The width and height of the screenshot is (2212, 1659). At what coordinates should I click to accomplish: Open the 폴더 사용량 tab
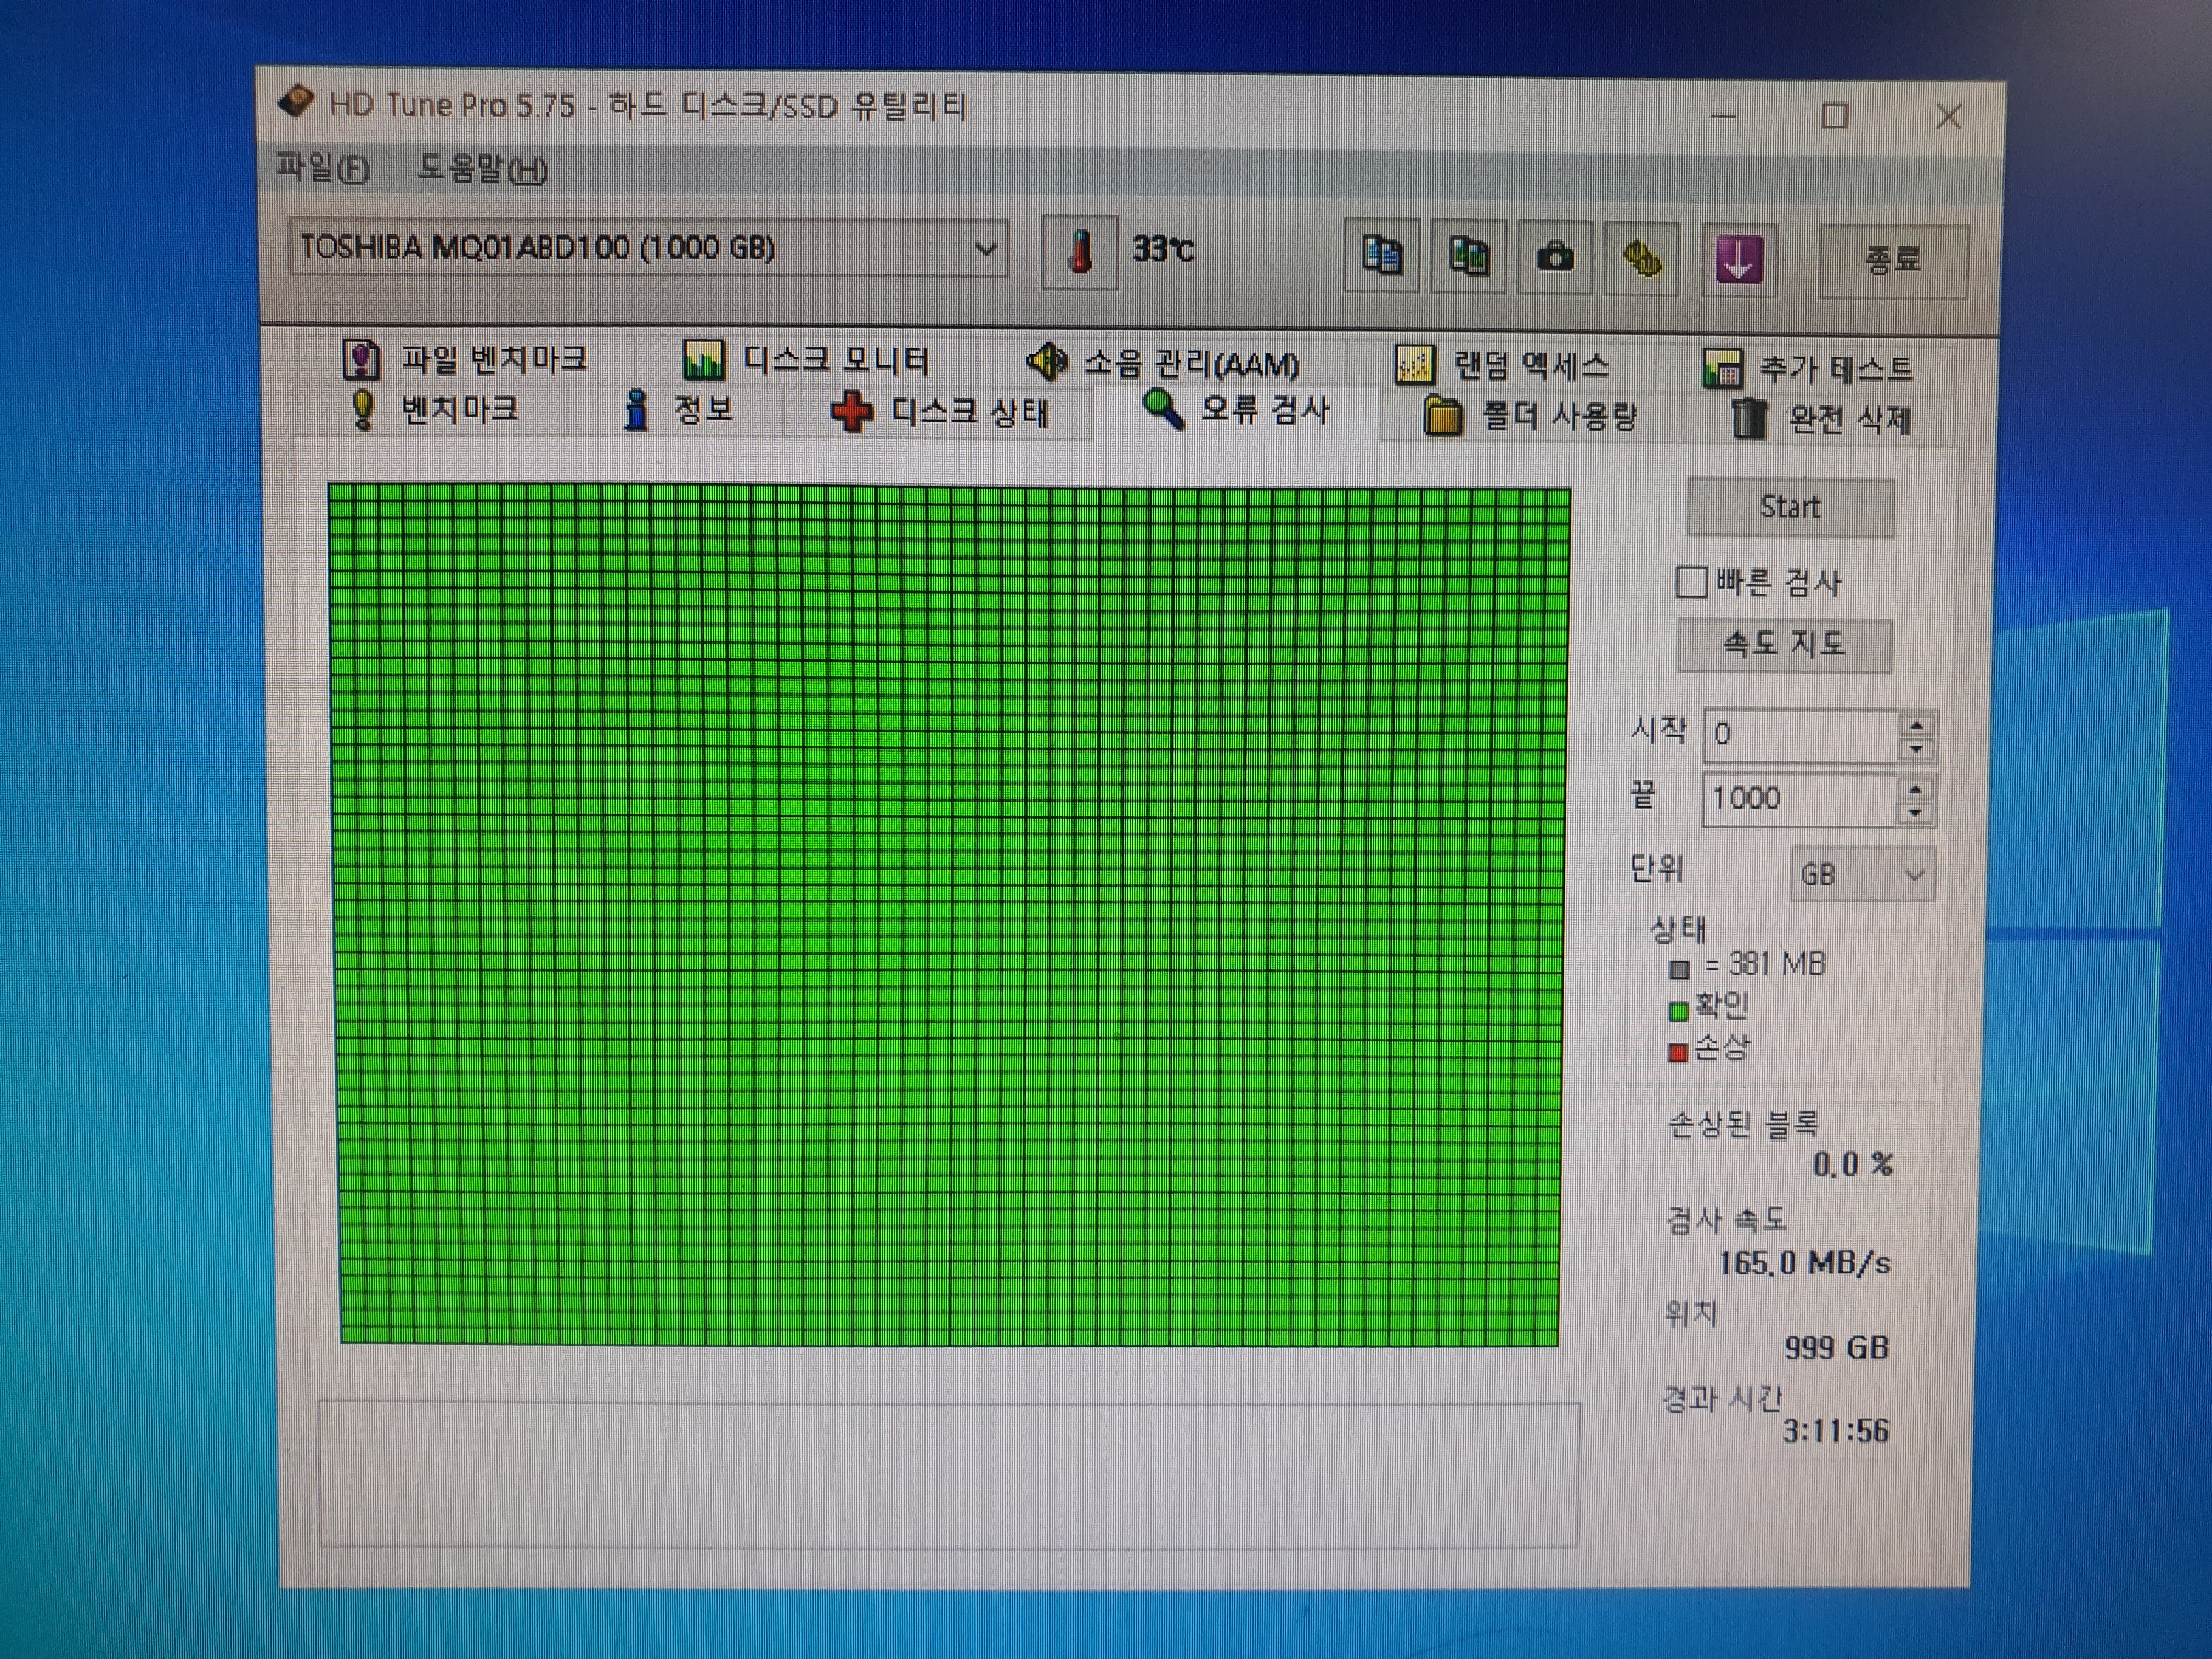[x=1530, y=416]
